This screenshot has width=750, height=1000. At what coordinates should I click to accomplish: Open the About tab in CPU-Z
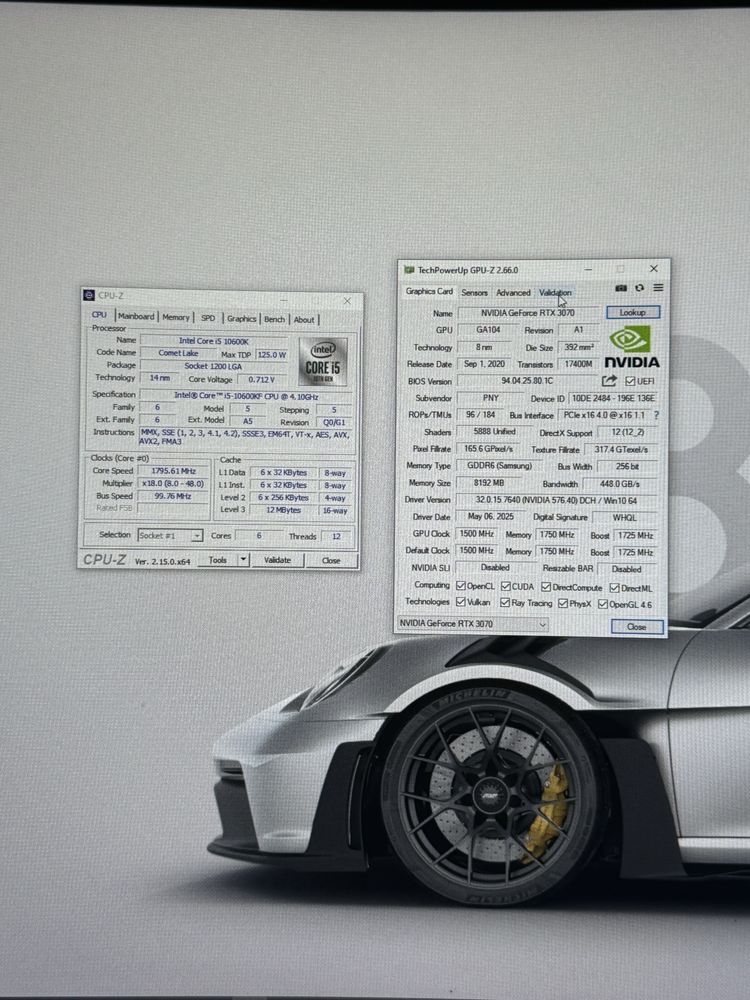[304, 320]
